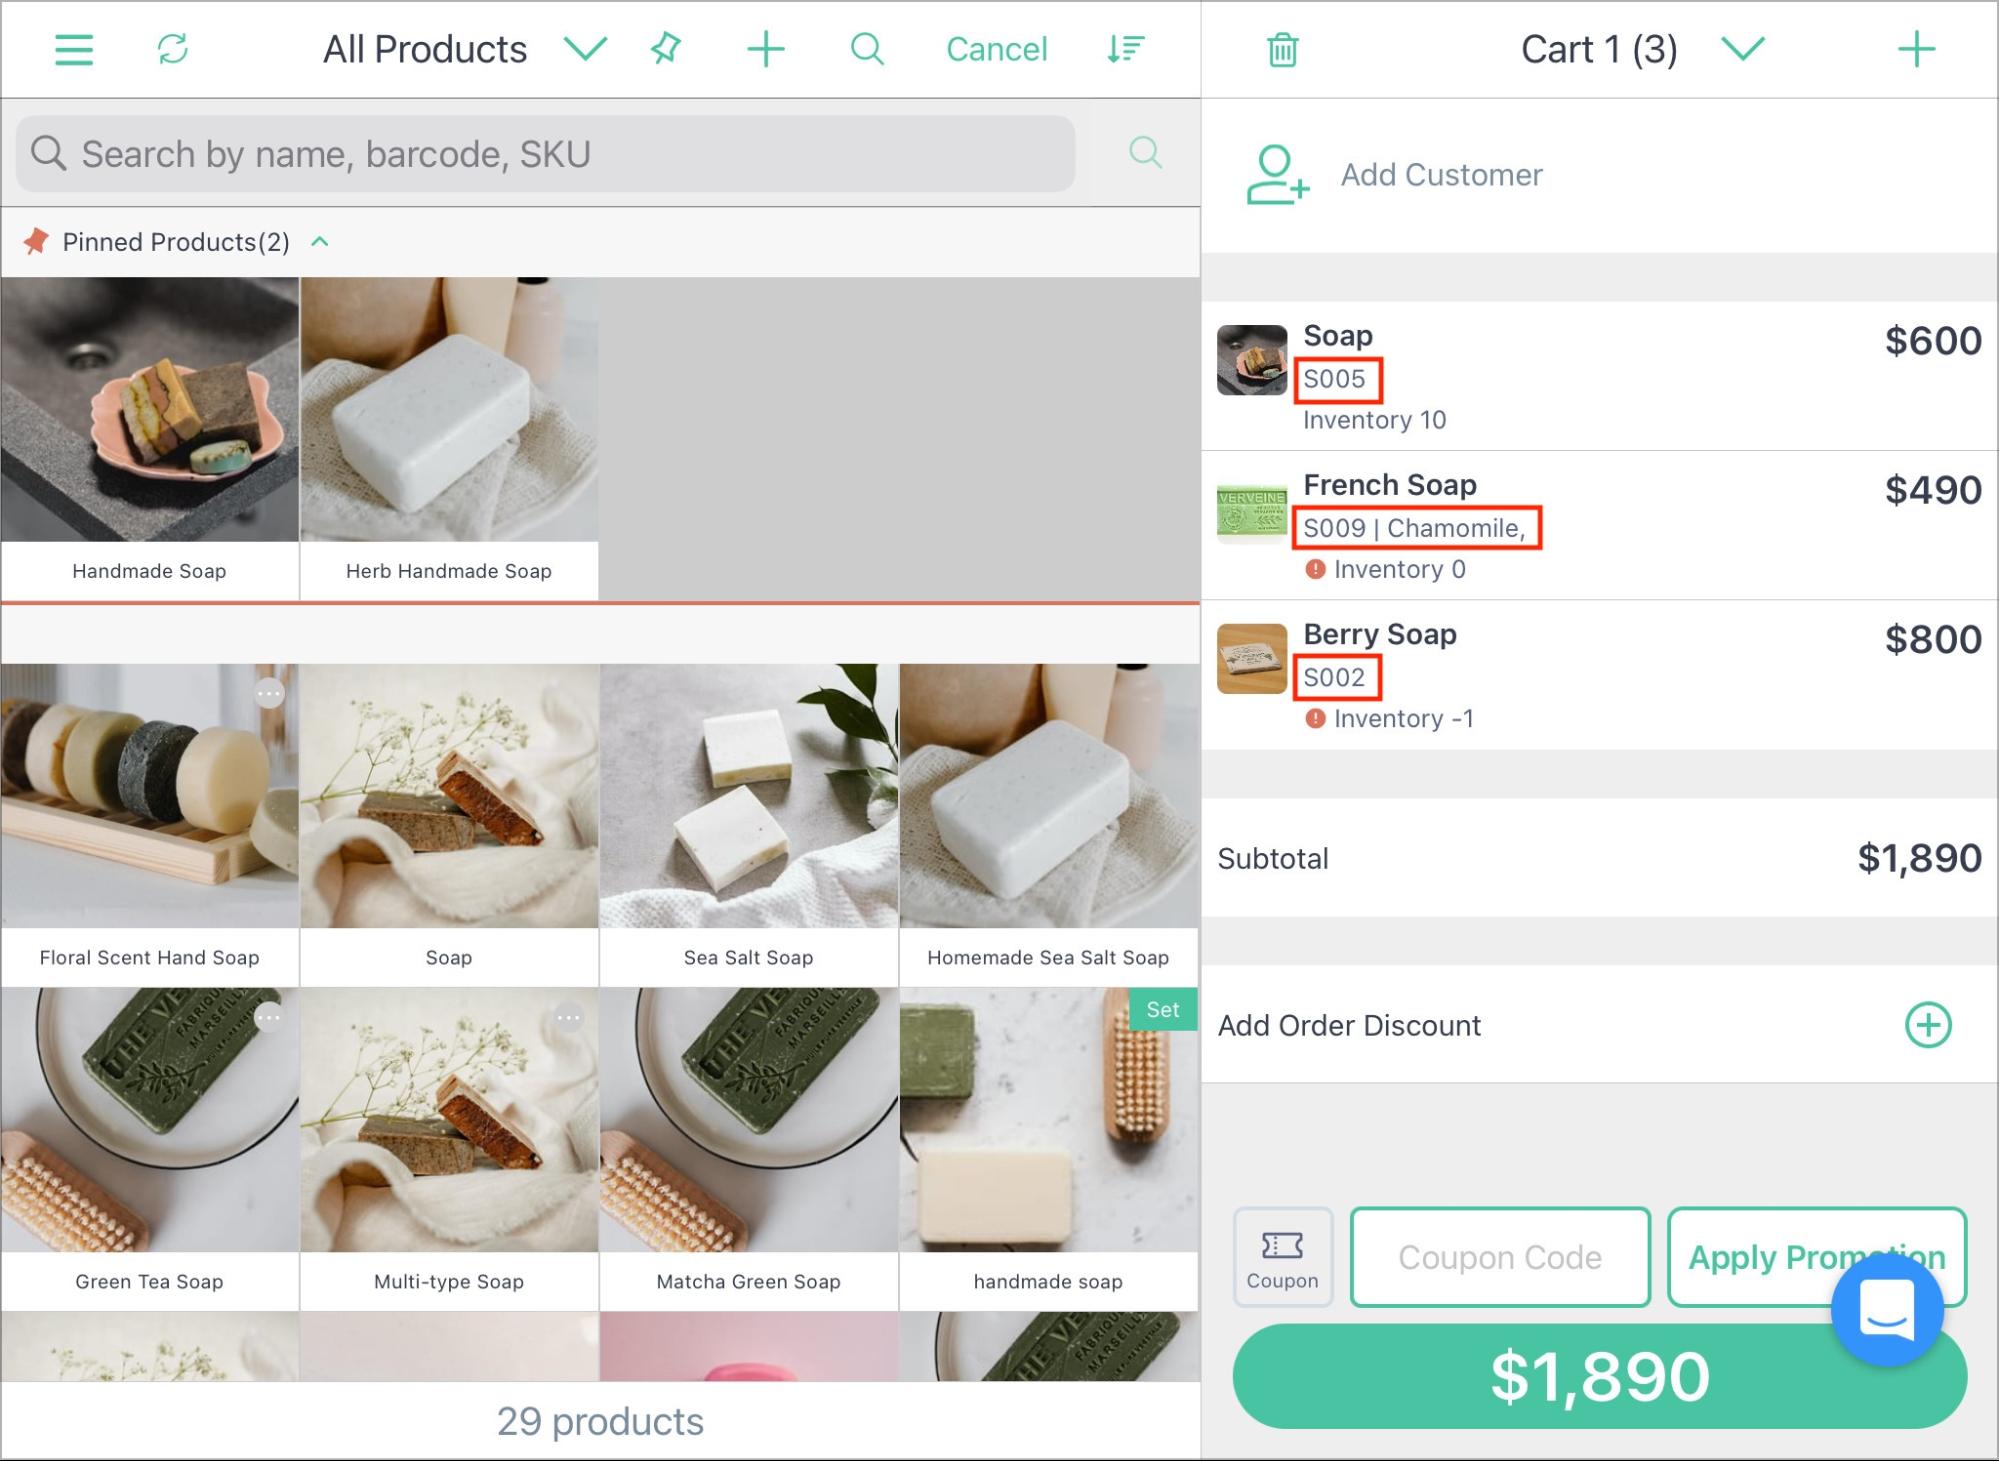The width and height of the screenshot is (1999, 1461).
Task: Select pinned Herb Handmade Soap product
Action: click(x=449, y=439)
